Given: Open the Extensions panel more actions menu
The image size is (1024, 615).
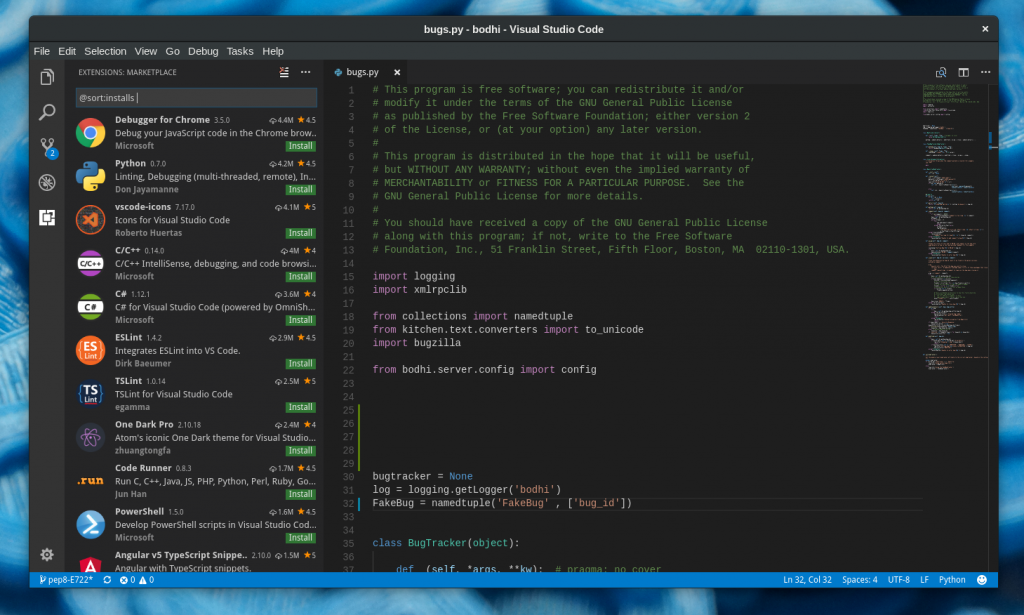Looking at the screenshot, I should coord(306,72).
